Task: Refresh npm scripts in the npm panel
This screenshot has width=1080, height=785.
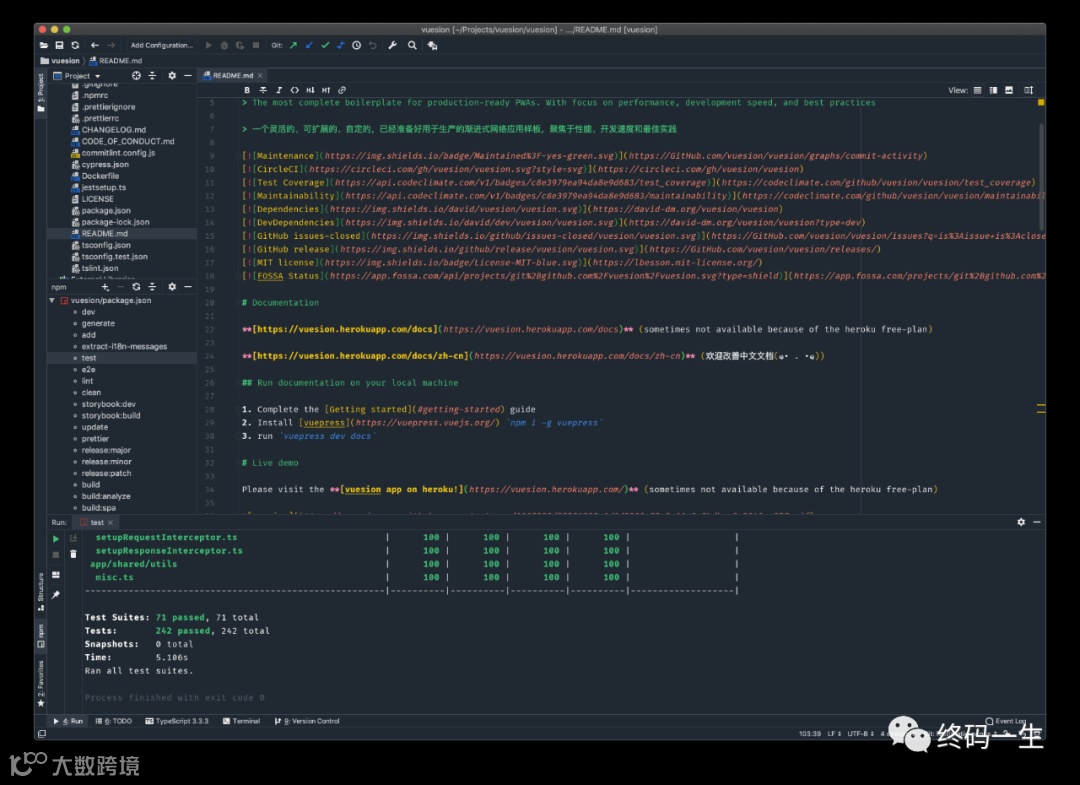Action: coord(136,286)
